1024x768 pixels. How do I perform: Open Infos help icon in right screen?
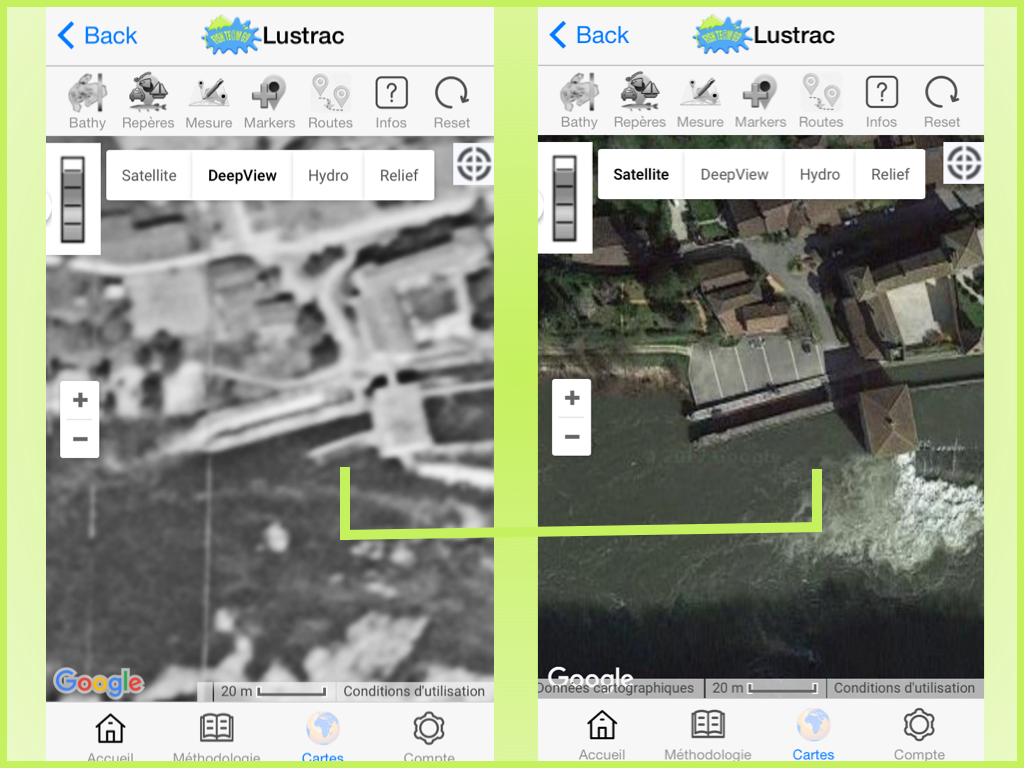[x=881, y=102]
